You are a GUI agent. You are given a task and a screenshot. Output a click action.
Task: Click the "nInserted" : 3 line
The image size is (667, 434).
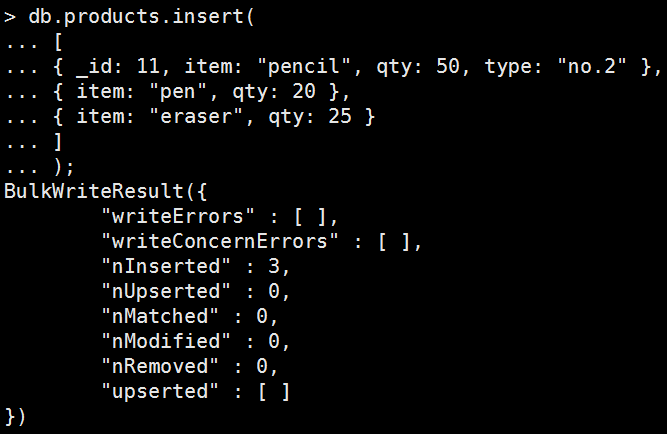point(196,267)
